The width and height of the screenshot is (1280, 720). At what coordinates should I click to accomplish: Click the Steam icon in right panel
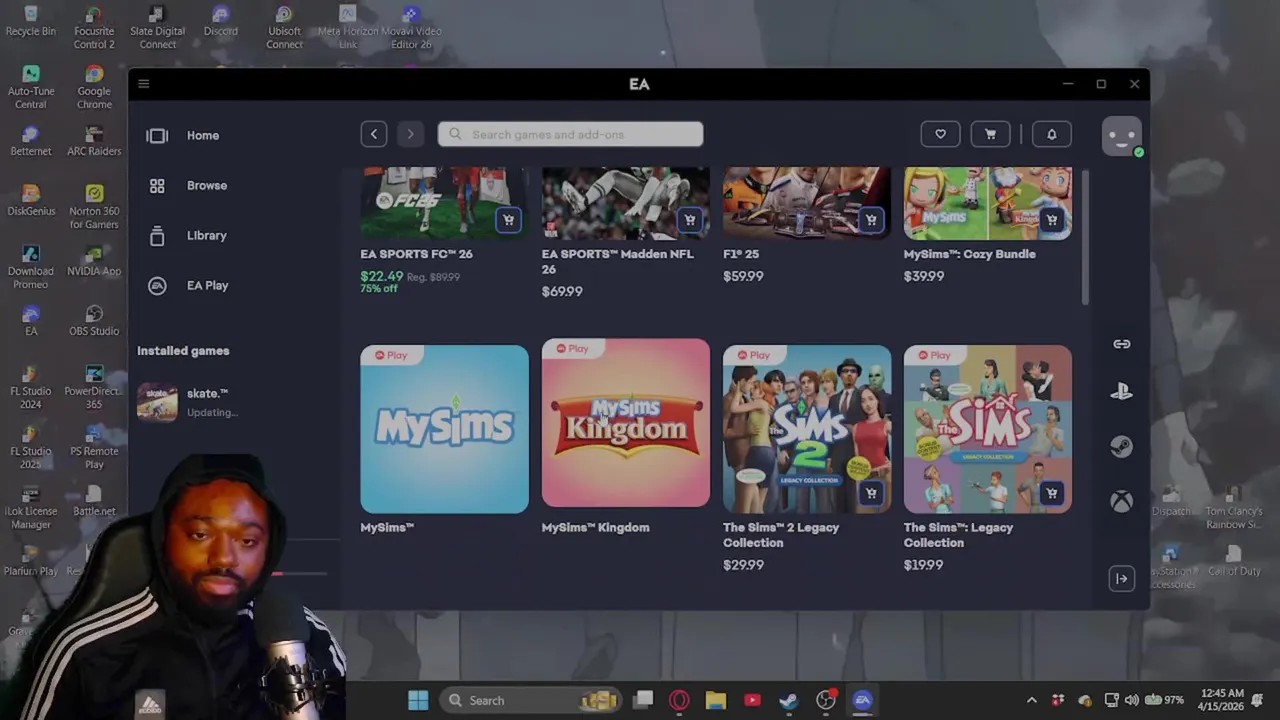click(1121, 446)
